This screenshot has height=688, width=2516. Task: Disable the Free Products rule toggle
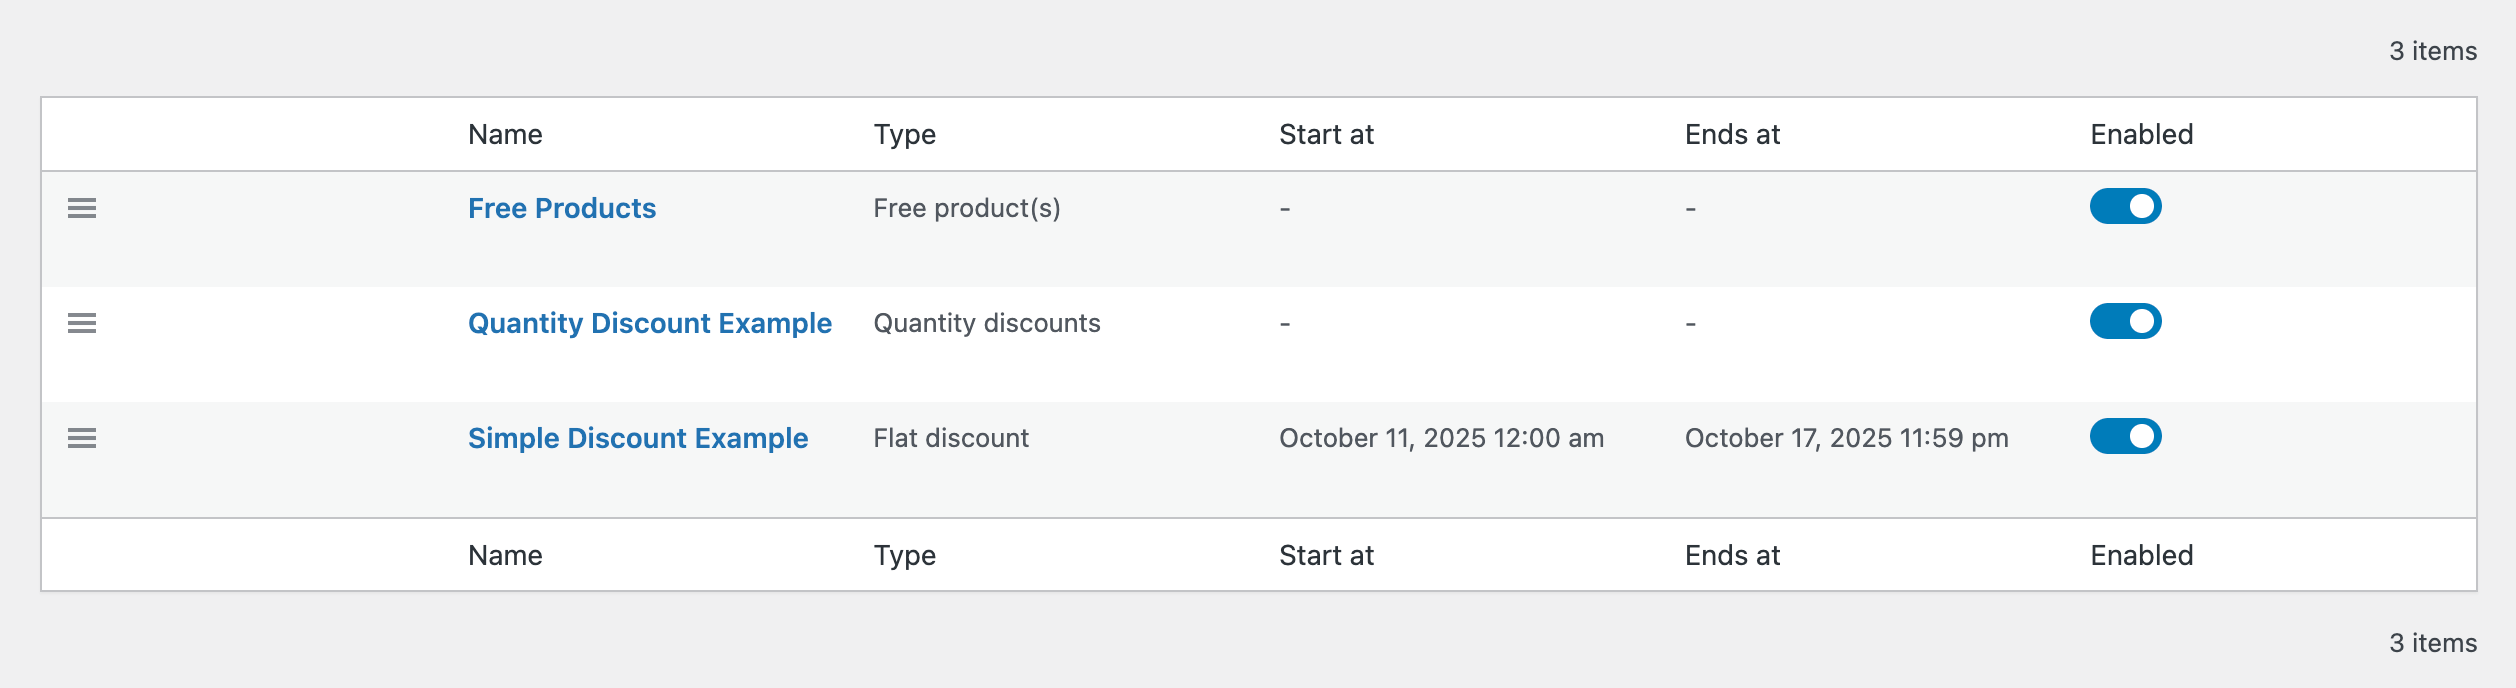[x=2125, y=207]
